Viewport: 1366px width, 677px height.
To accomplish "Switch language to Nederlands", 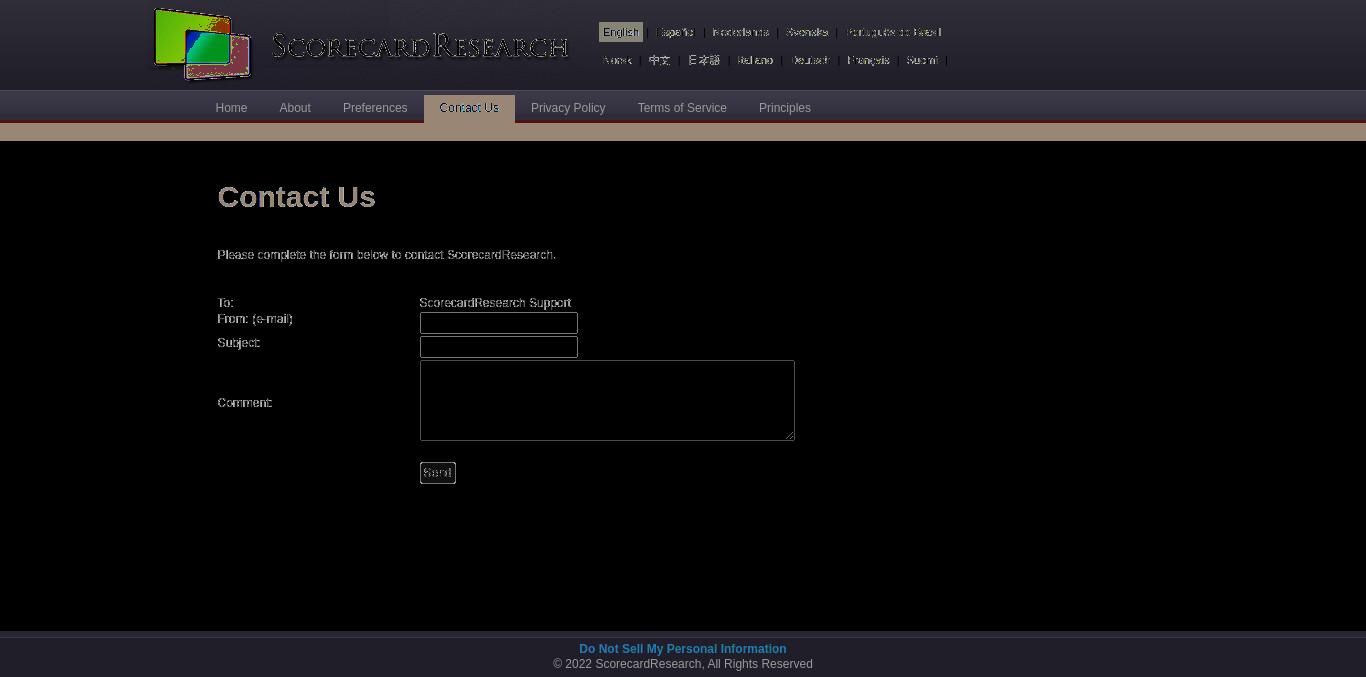I will 741,32.
